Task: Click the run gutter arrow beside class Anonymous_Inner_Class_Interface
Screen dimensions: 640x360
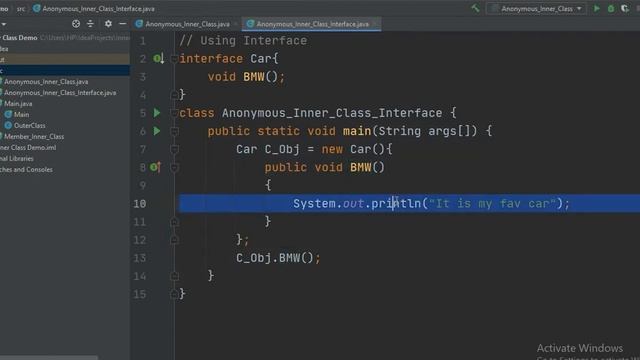Action: (157, 113)
